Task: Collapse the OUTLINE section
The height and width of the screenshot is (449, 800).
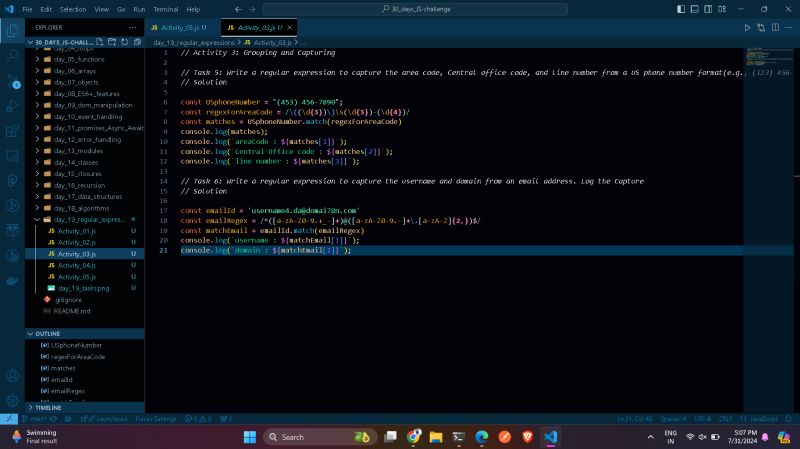Action: (x=85, y=334)
